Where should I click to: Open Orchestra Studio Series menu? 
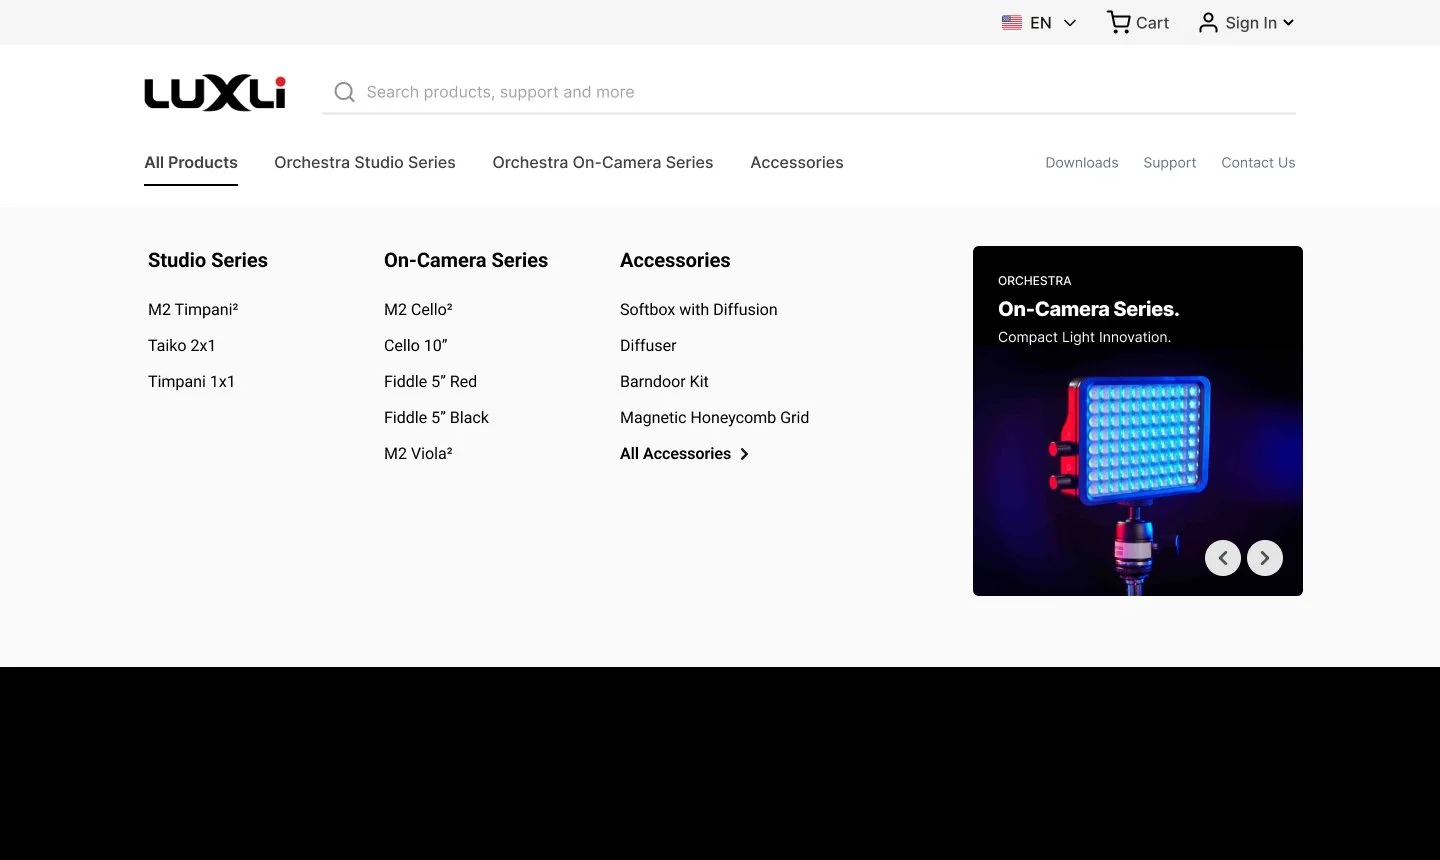365,162
